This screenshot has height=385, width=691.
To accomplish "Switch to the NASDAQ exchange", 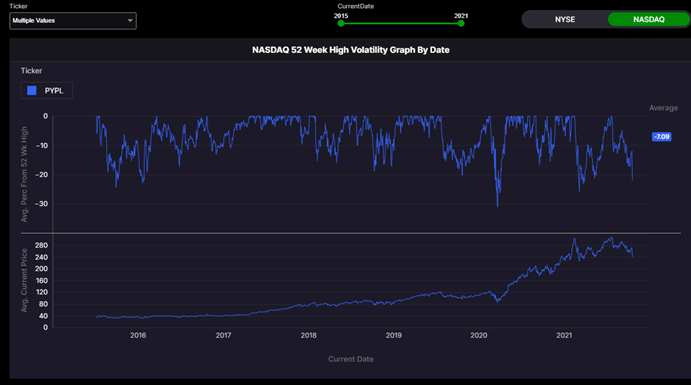I will pyautogui.click(x=649, y=19).
